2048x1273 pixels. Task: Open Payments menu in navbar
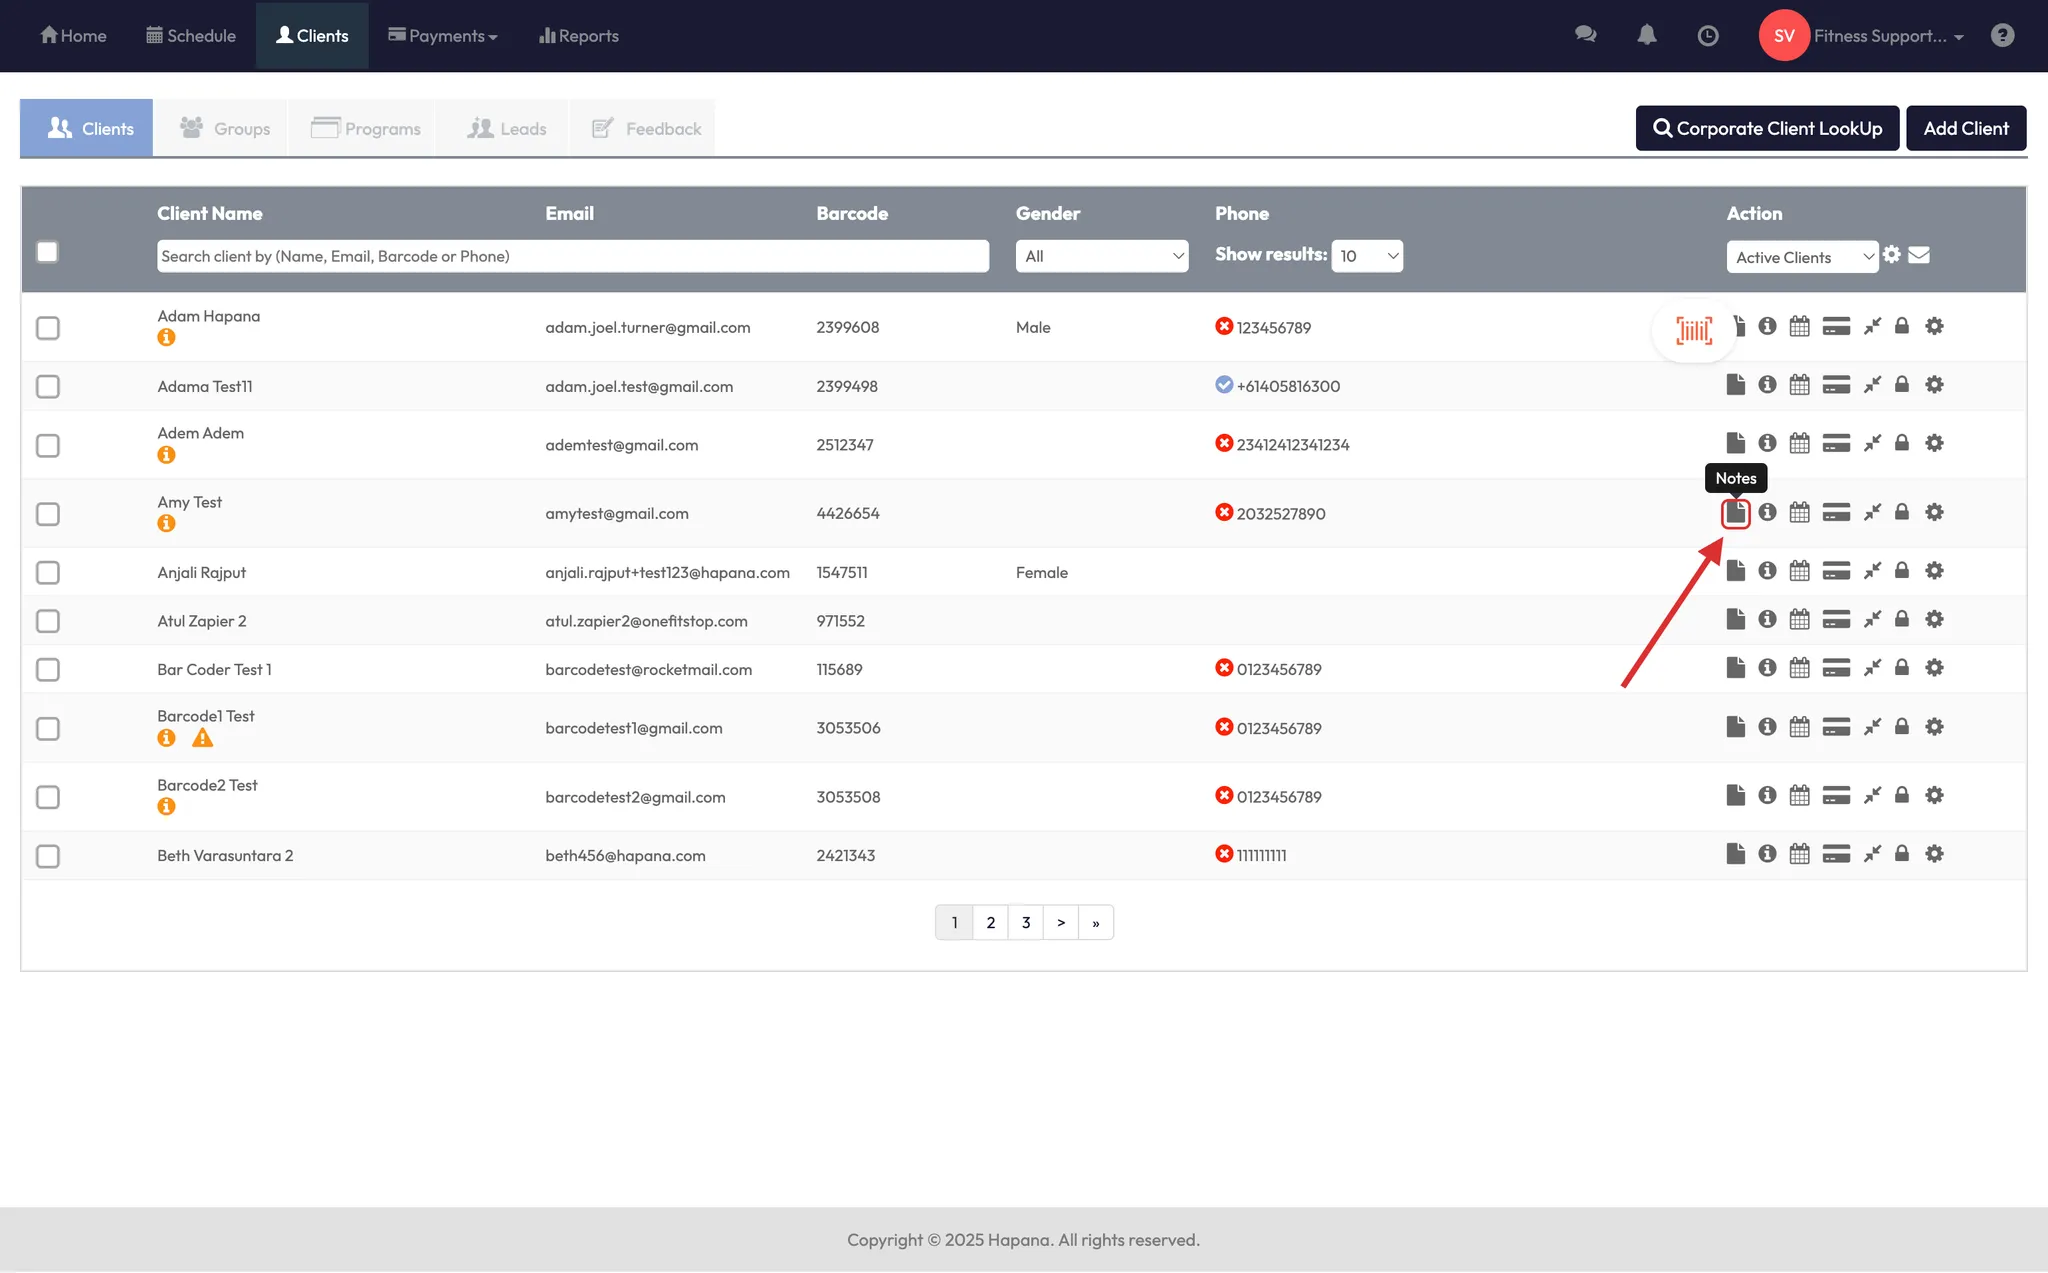443,36
